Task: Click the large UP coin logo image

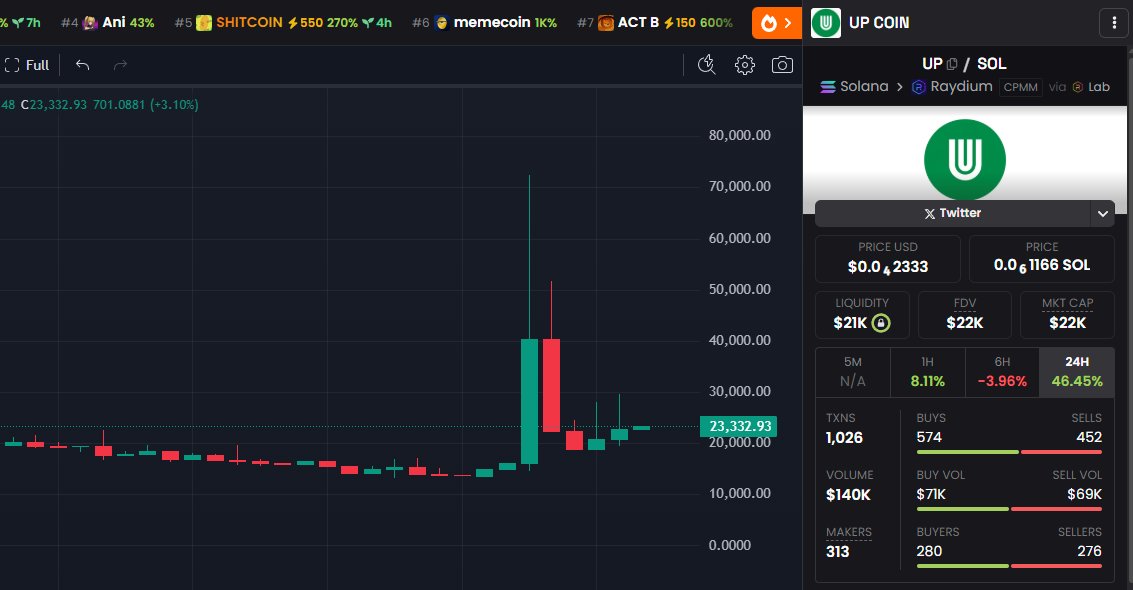Action: 965,160
